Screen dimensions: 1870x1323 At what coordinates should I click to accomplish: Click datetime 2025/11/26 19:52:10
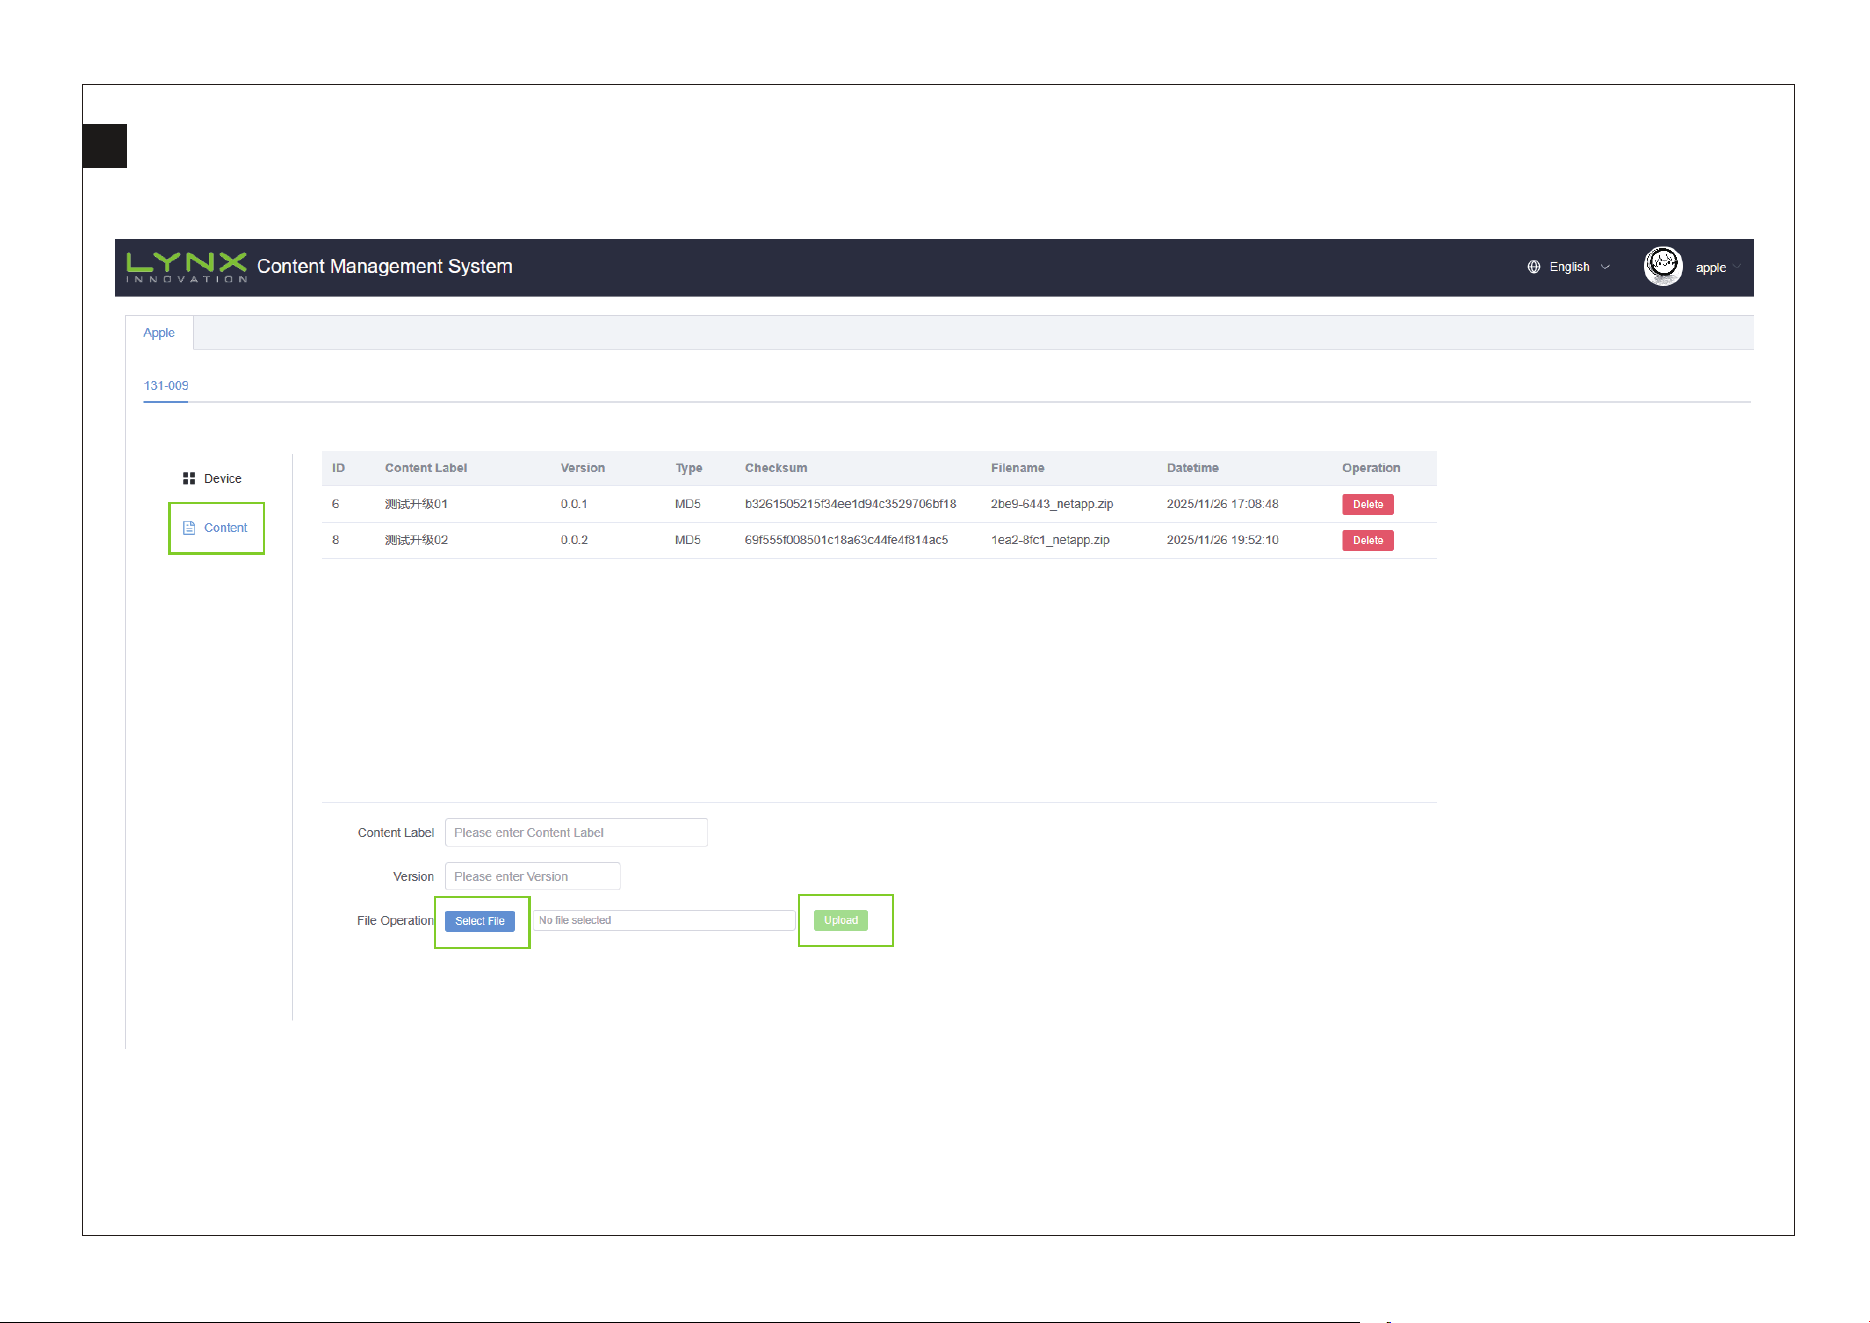[1222, 540]
